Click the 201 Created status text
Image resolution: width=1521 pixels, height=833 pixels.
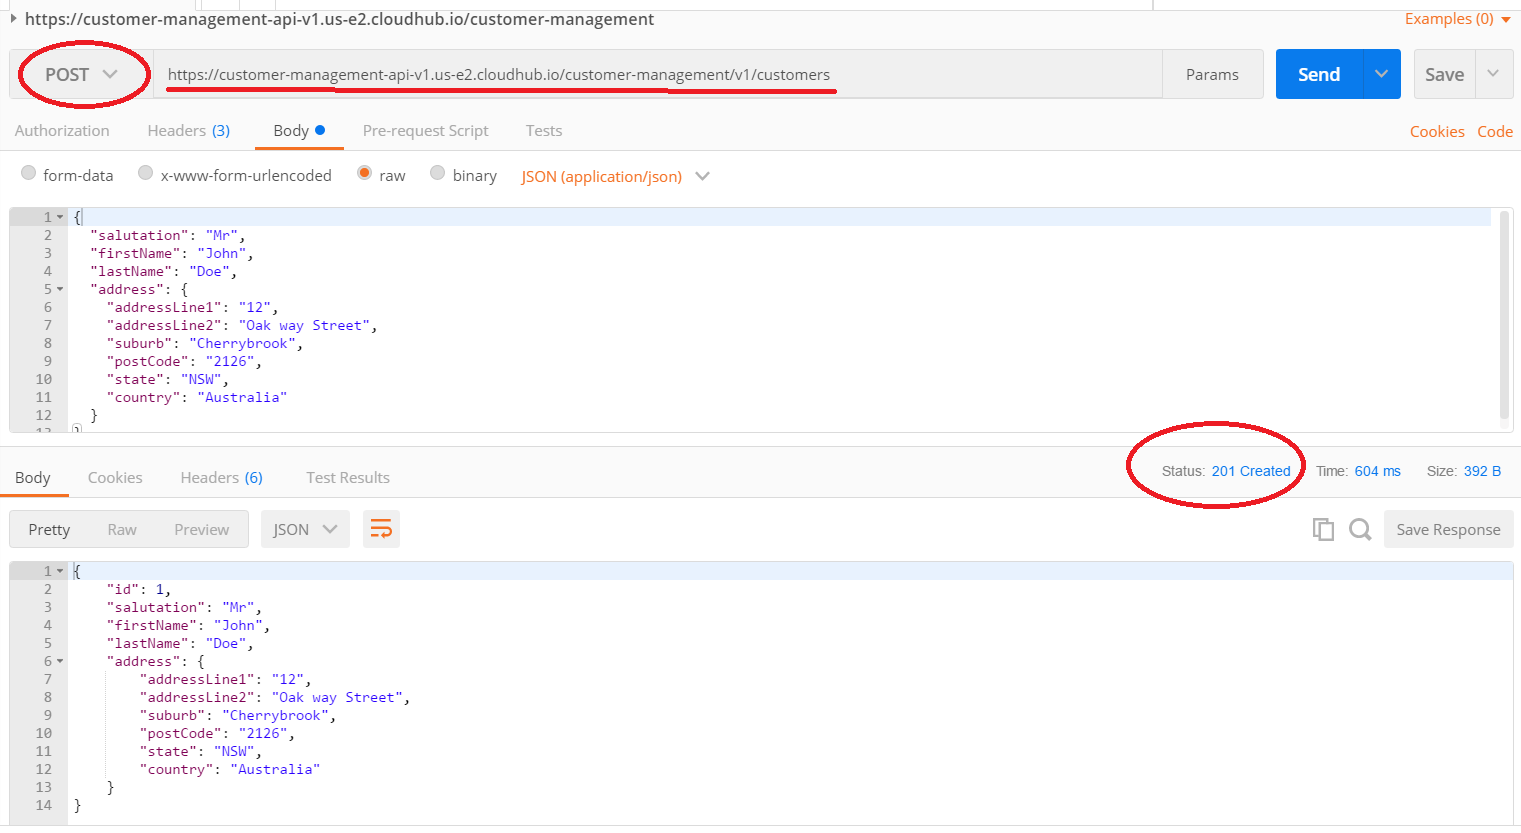[x=1251, y=471]
